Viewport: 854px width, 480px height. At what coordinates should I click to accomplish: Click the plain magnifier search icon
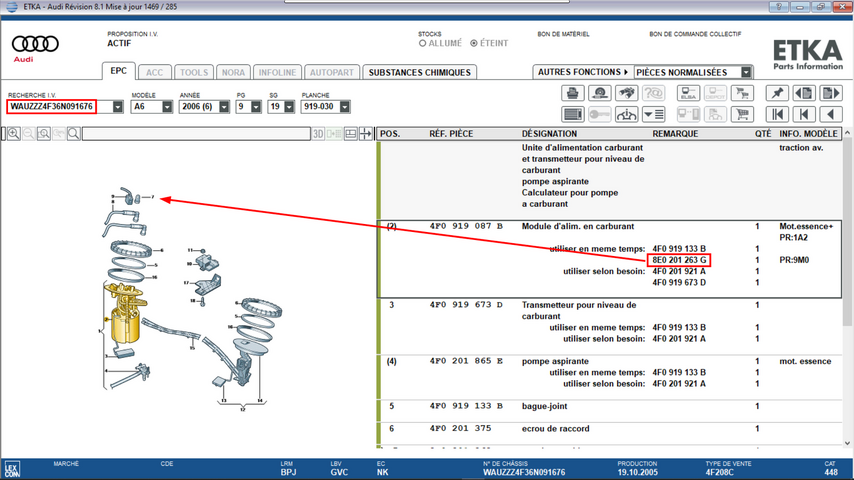(x=74, y=133)
